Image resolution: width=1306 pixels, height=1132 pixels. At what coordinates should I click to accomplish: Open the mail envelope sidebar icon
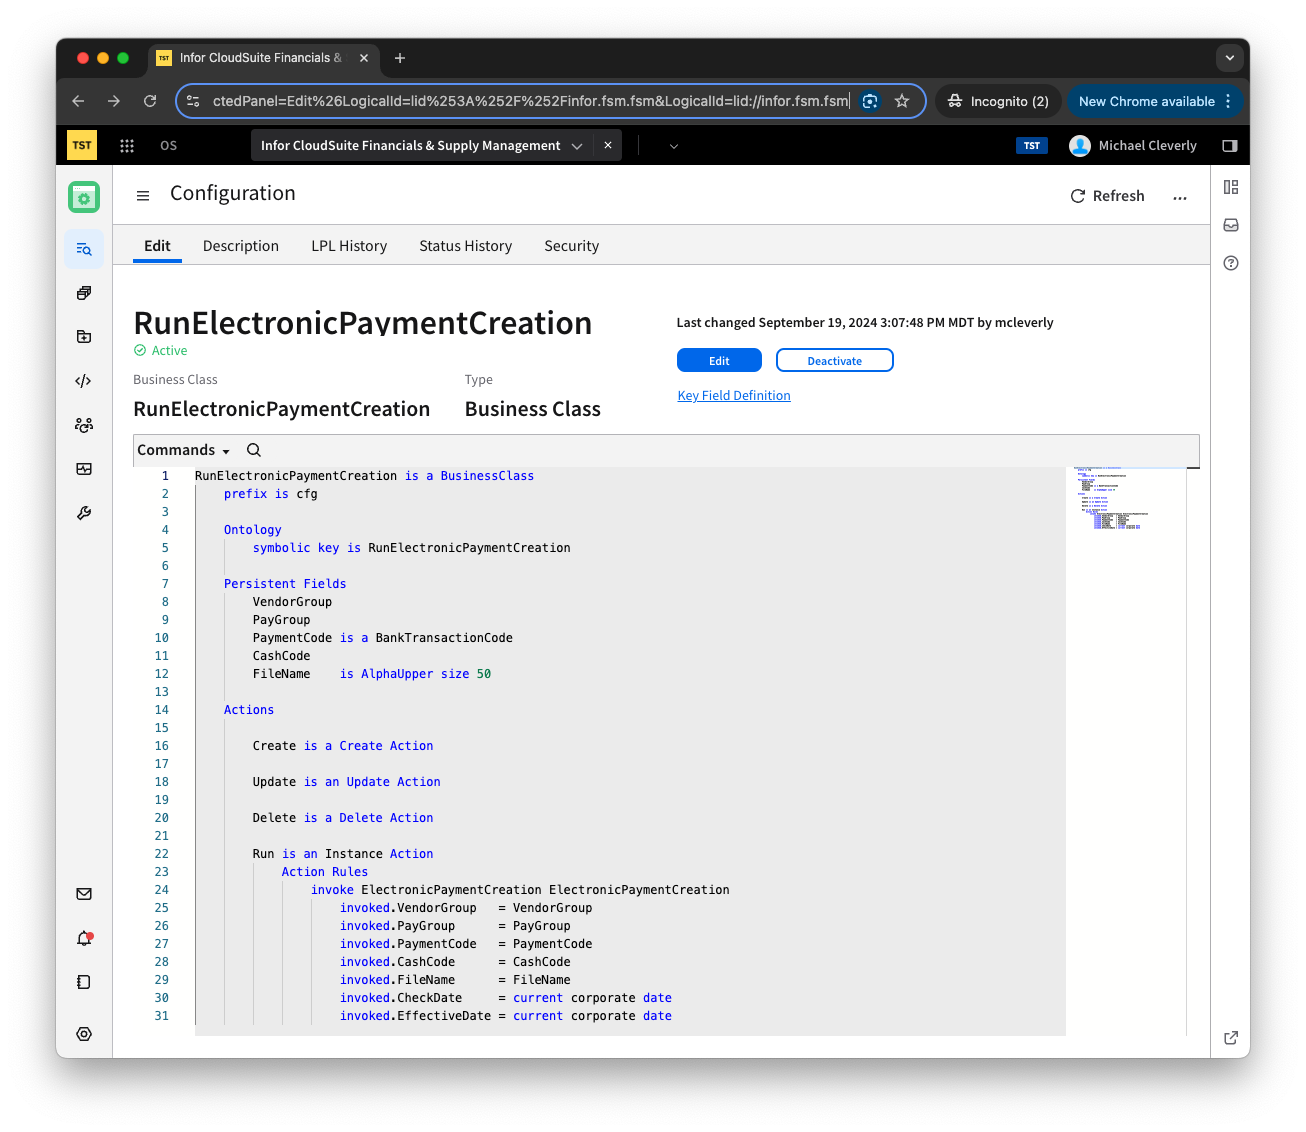pos(84,894)
